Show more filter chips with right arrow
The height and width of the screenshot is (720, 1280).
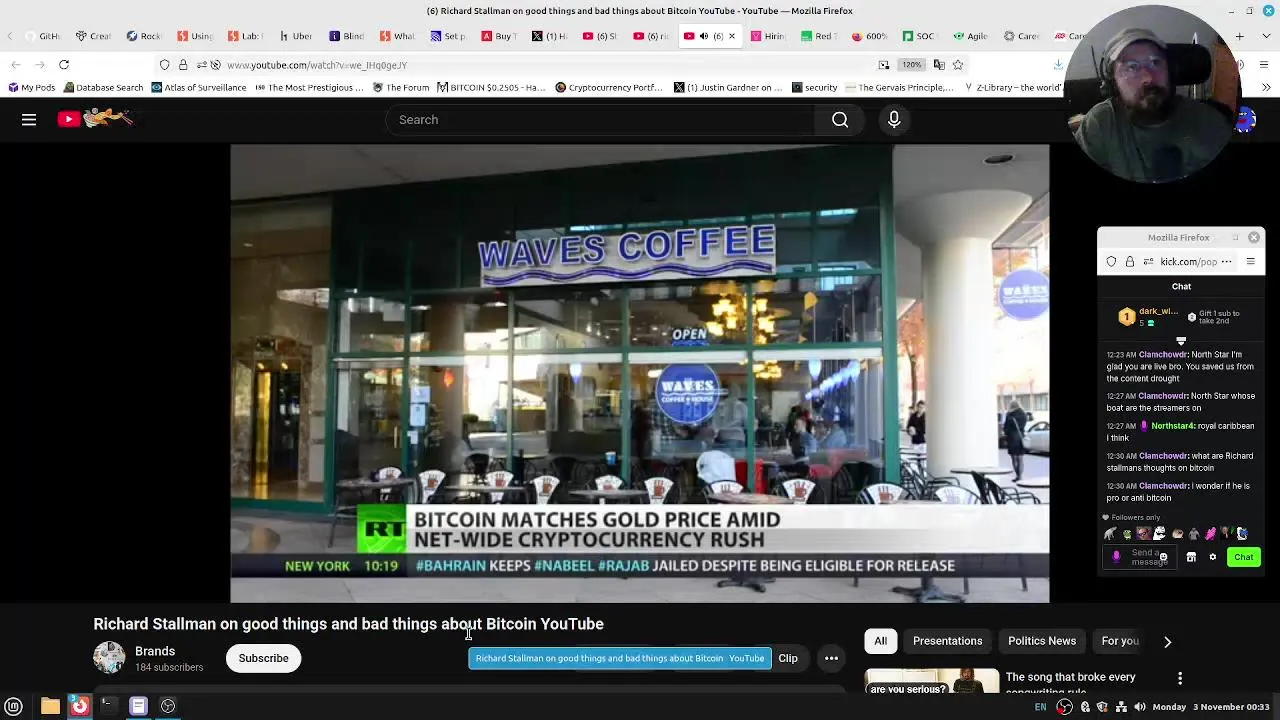click(1167, 641)
